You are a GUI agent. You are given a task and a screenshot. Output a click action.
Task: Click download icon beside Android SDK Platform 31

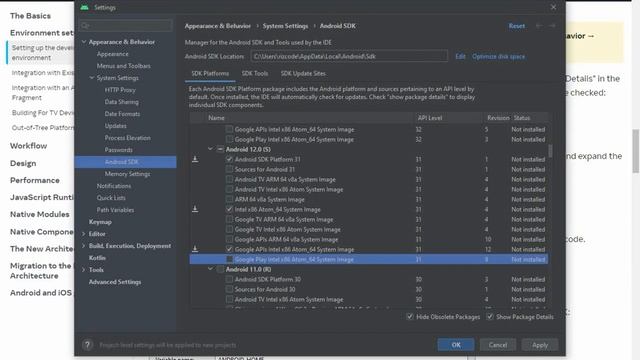[195, 159]
